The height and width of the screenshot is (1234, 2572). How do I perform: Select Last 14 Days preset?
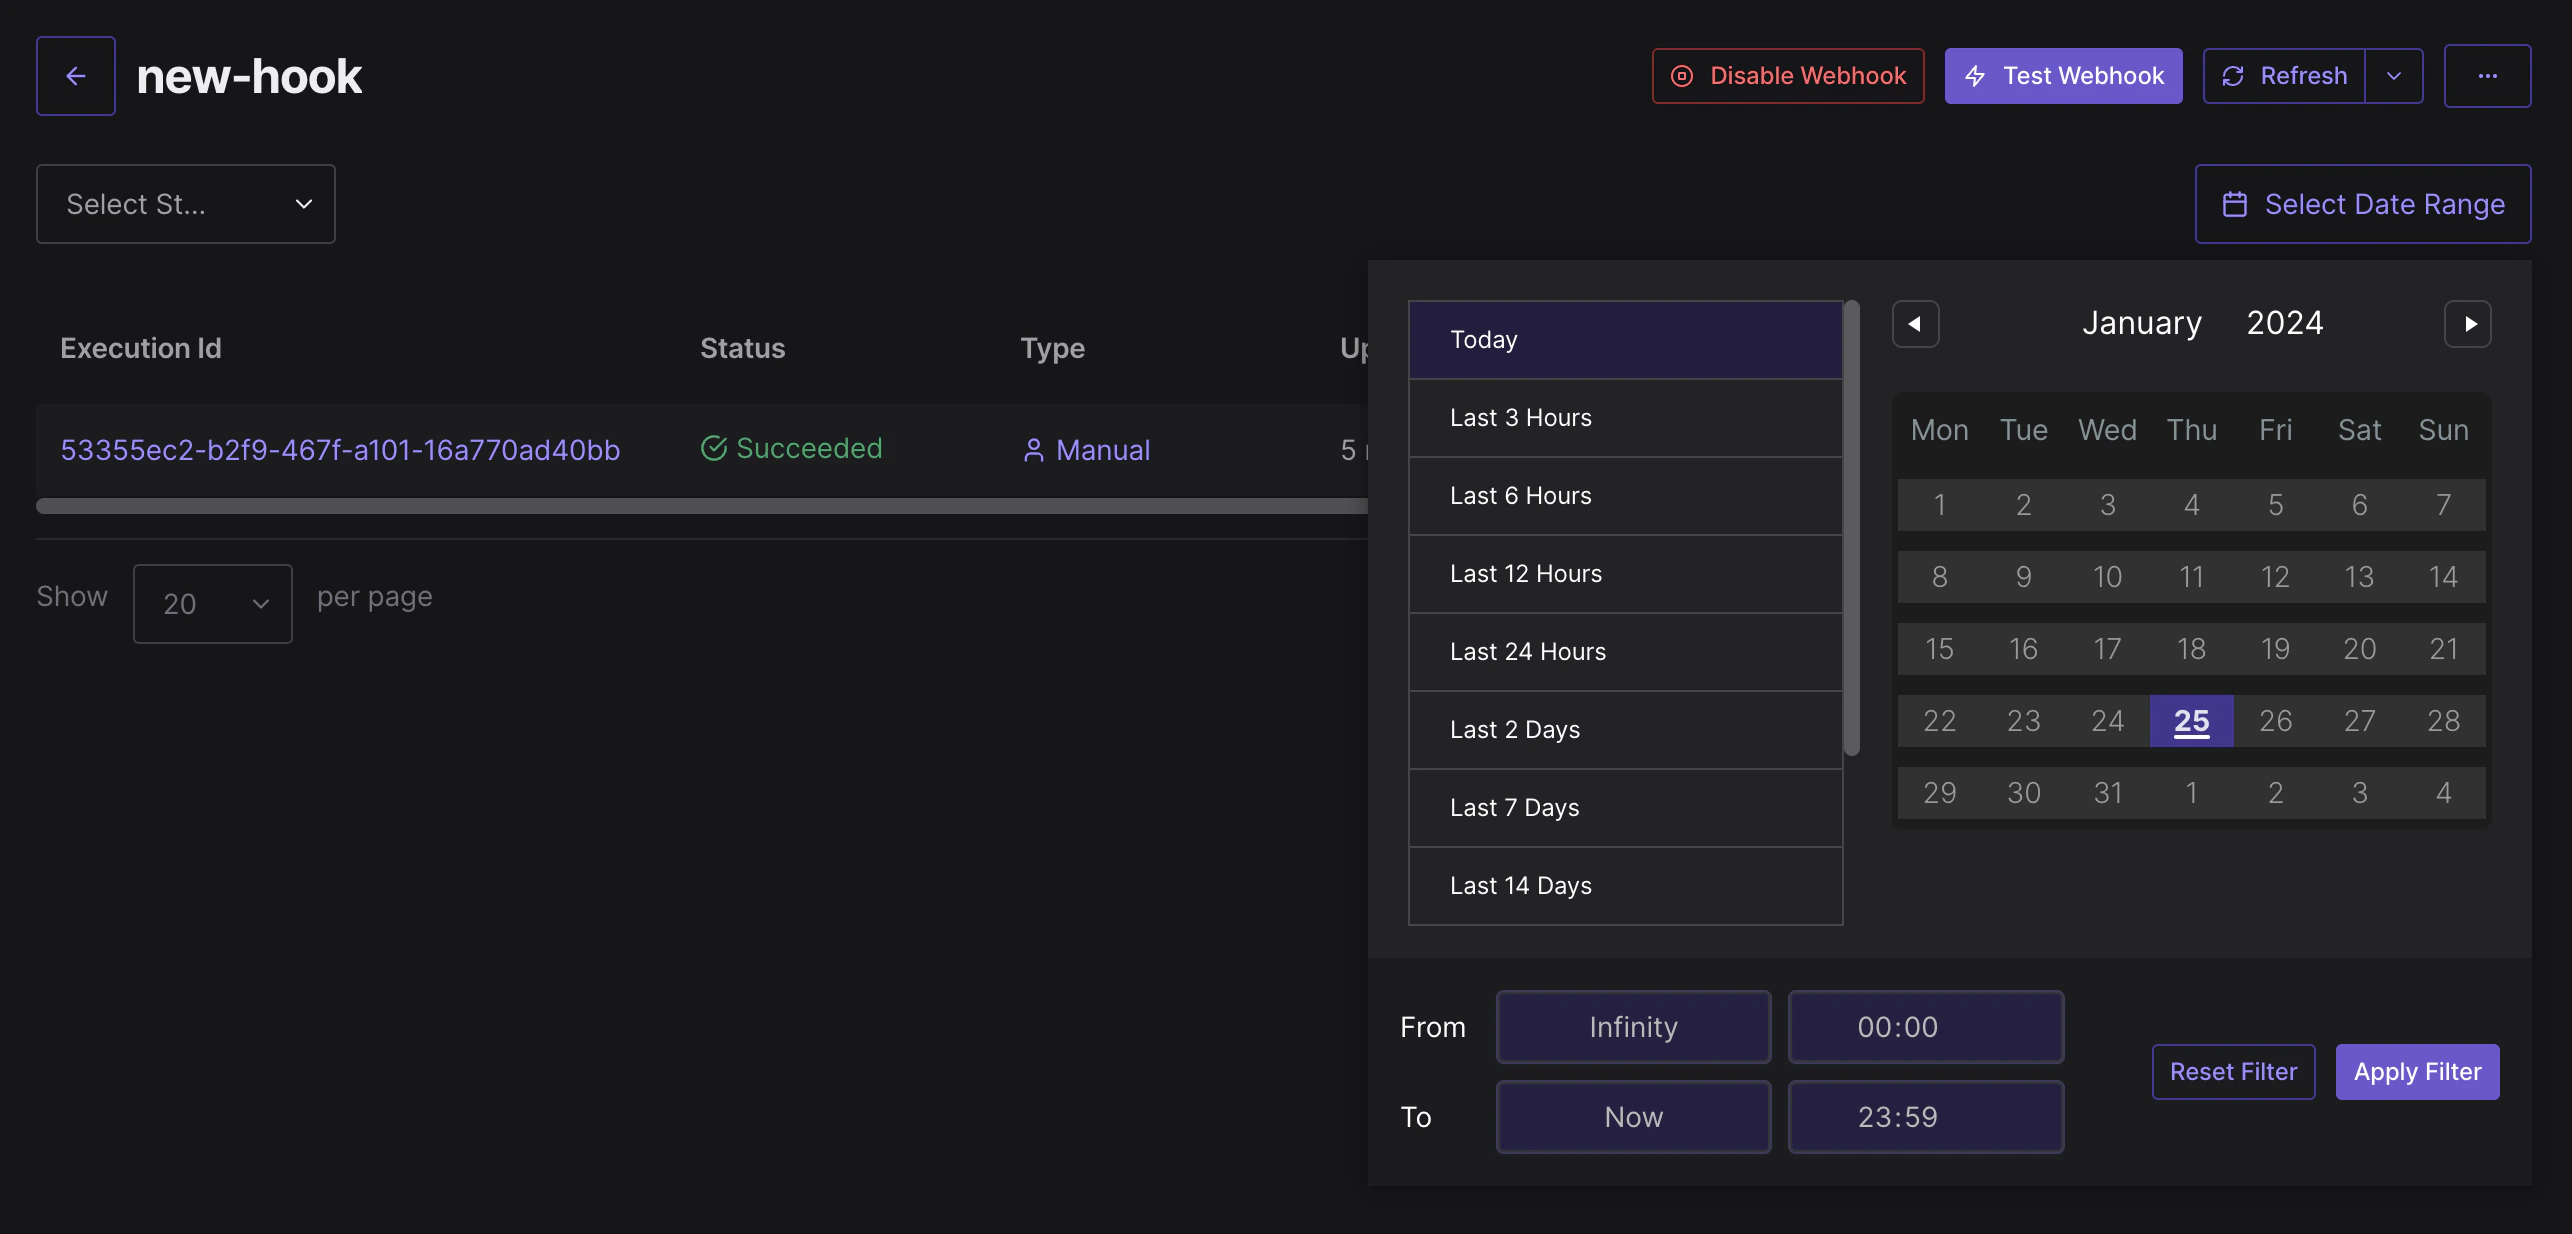[1625, 886]
